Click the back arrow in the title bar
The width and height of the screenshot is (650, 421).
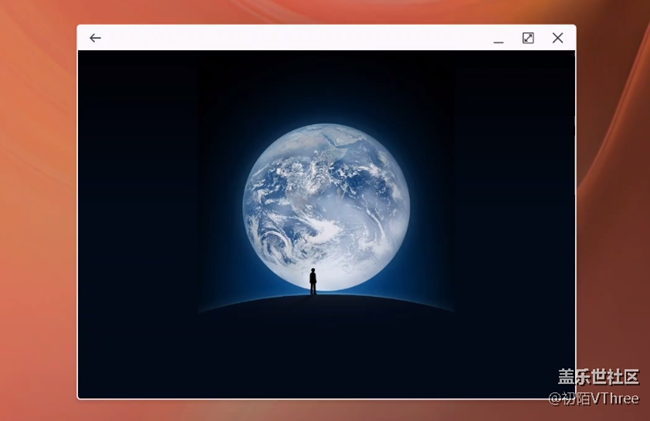click(x=95, y=38)
